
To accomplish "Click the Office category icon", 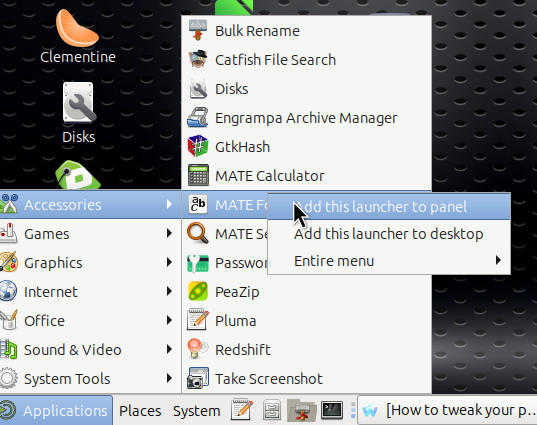I will point(9,320).
